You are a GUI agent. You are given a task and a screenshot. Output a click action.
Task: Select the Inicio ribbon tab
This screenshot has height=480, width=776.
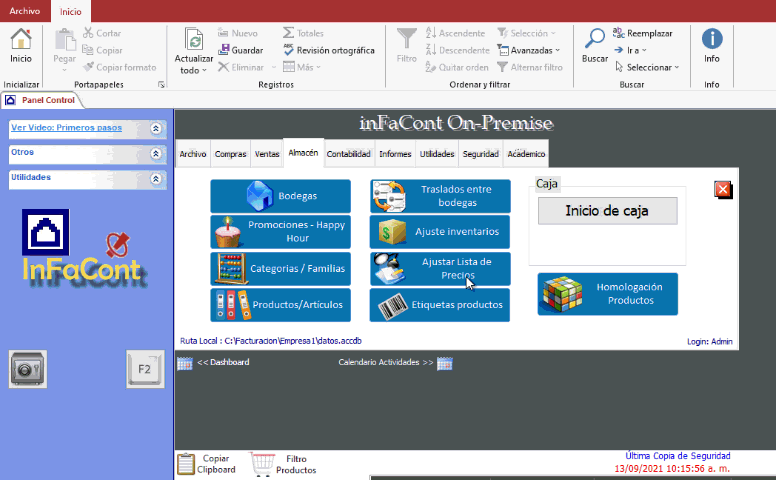coord(70,11)
